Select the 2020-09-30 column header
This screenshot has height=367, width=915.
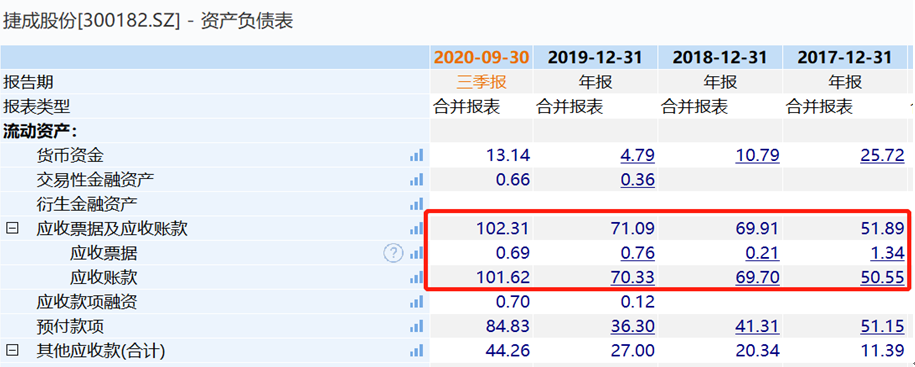(481, 57)
